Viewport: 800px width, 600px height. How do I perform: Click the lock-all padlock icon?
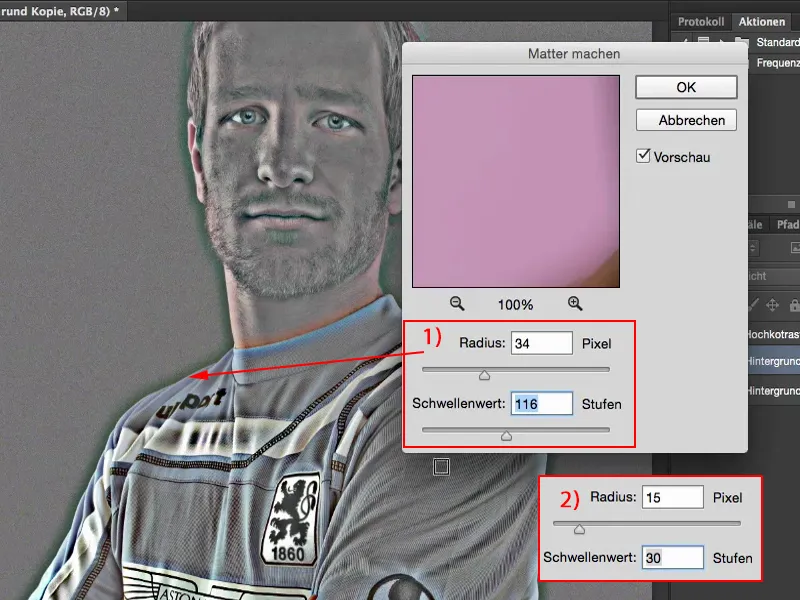click(794, 305)
